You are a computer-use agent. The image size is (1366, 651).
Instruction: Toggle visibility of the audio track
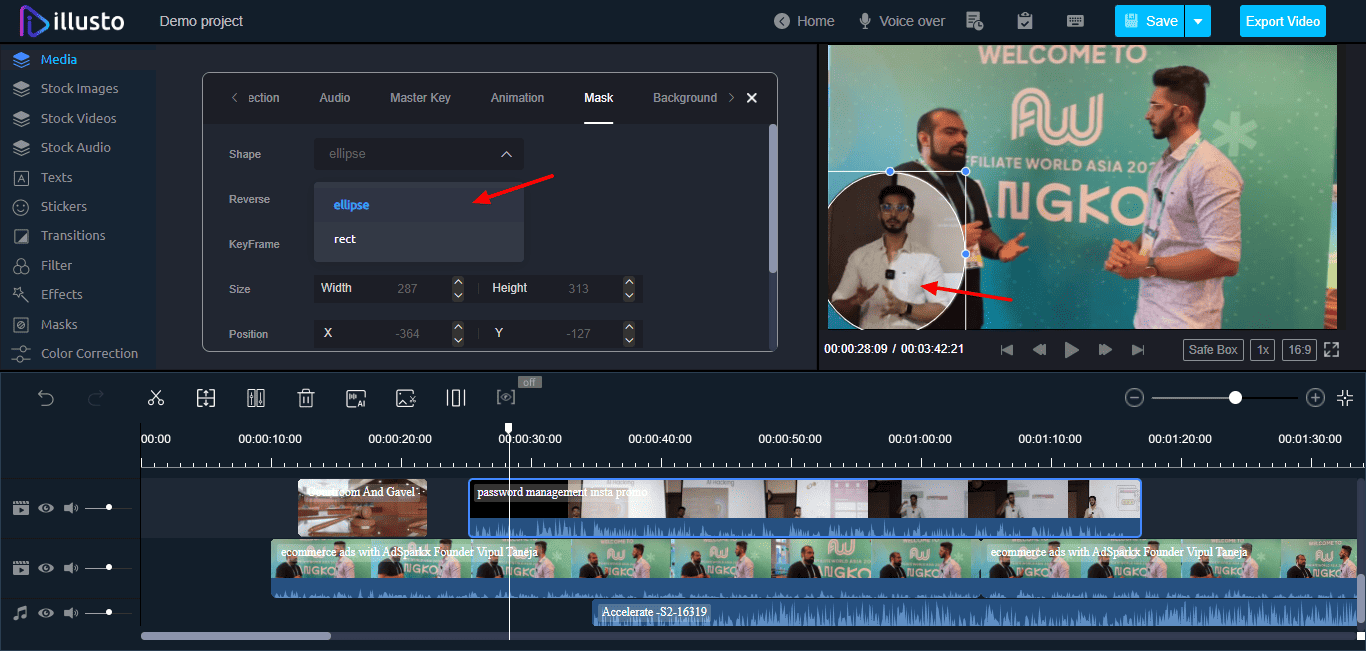(x=46, y=613)
